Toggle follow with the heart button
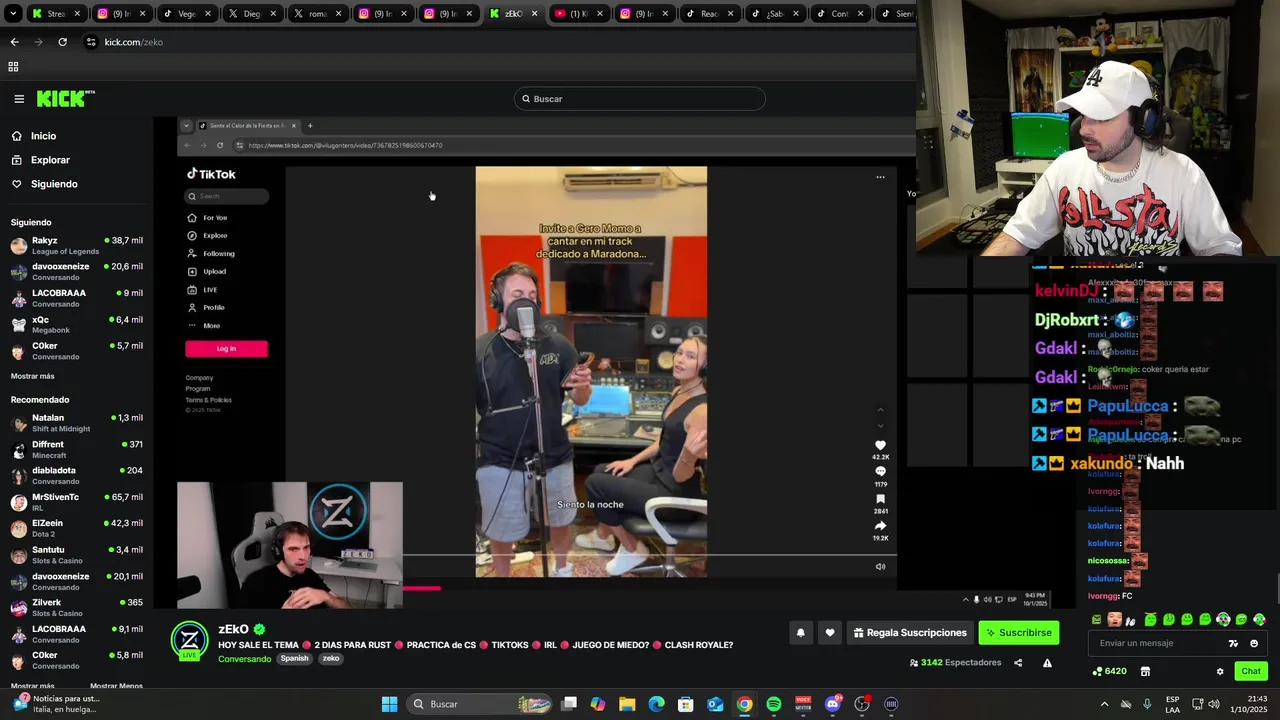The width and height of the screenshot is (1280, 720). tap(829, 633)
